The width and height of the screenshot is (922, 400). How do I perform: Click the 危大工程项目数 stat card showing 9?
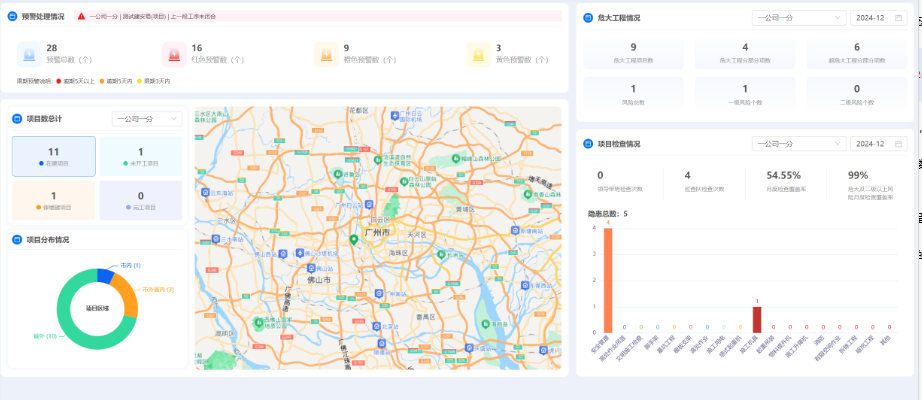pos(633,53)
